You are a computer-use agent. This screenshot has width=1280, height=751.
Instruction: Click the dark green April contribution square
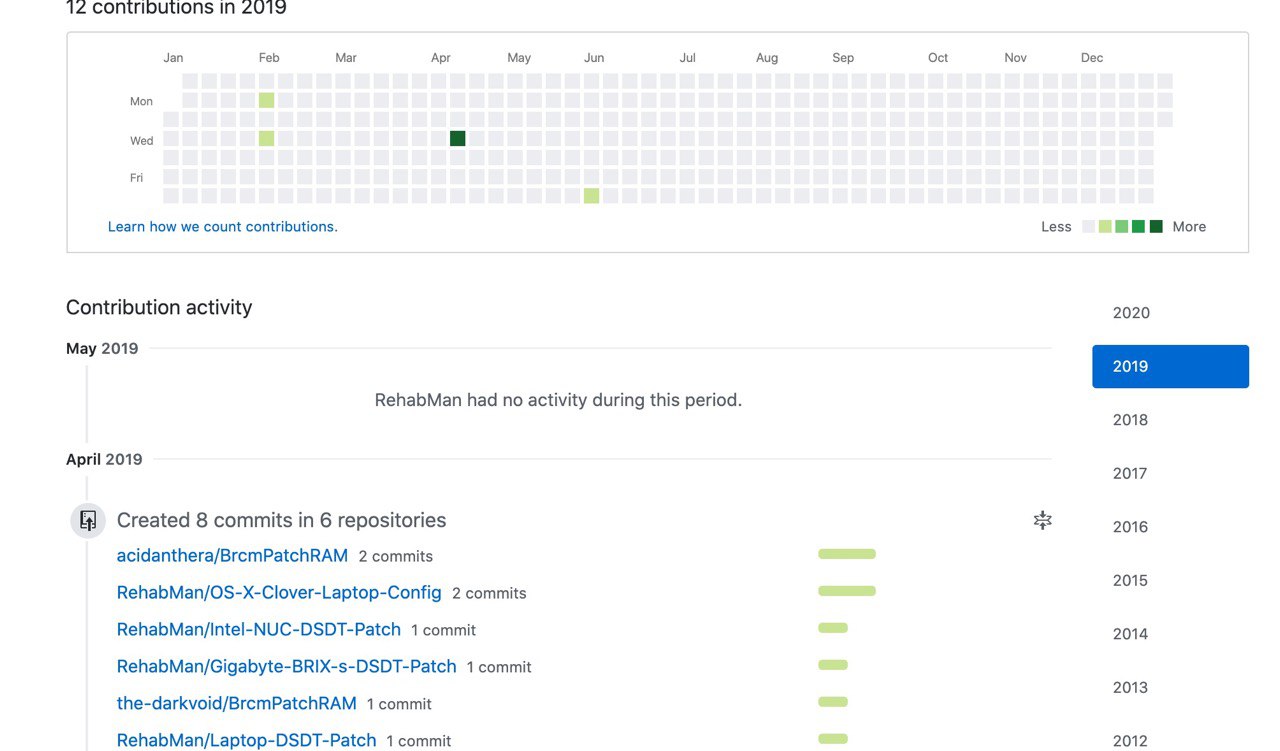458,138
